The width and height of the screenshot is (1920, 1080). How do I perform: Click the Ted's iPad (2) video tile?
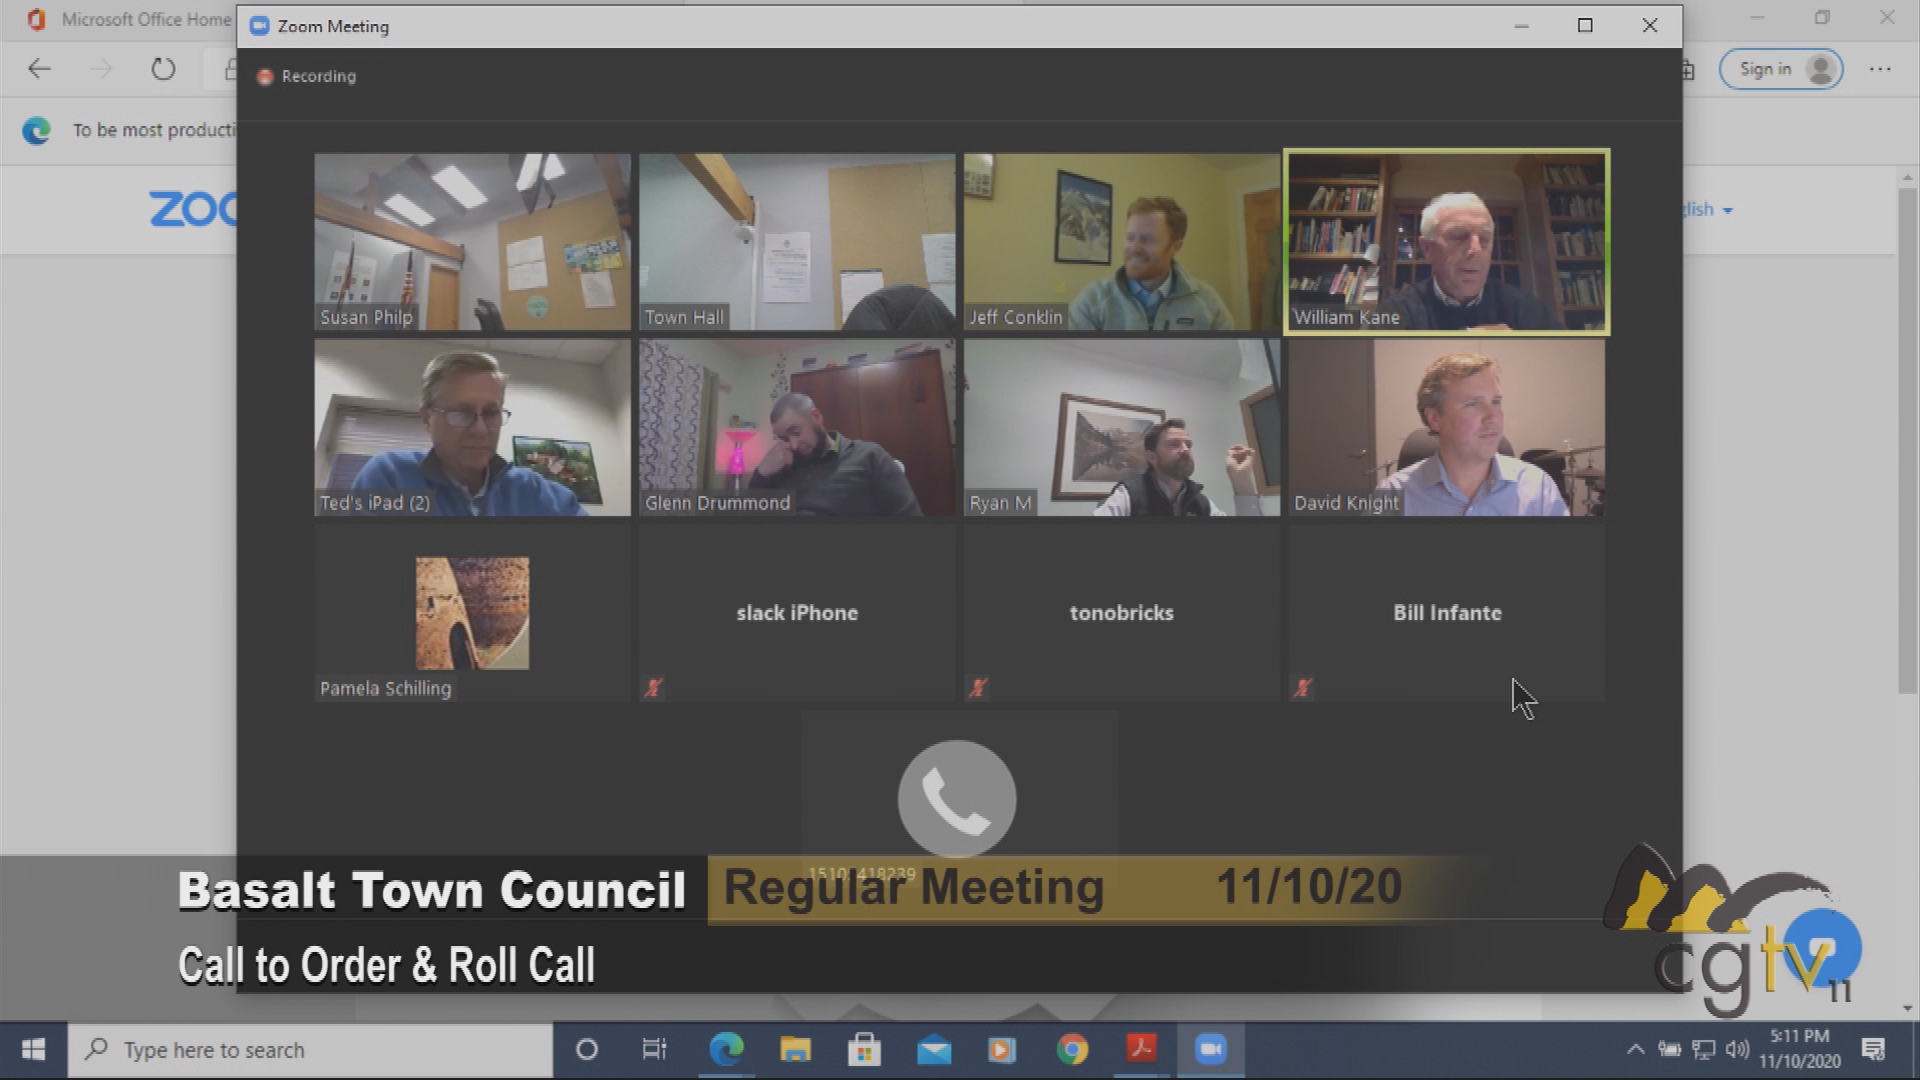coord(472,428)
